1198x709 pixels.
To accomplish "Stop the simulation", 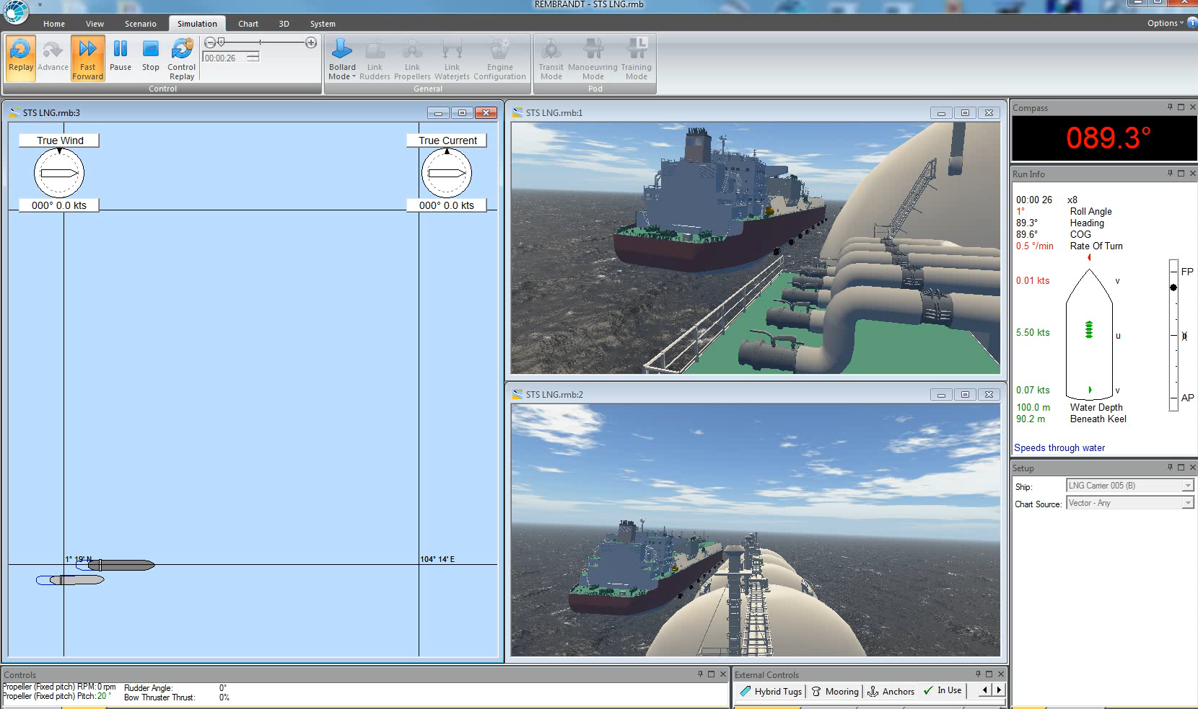I will (150, 56).
